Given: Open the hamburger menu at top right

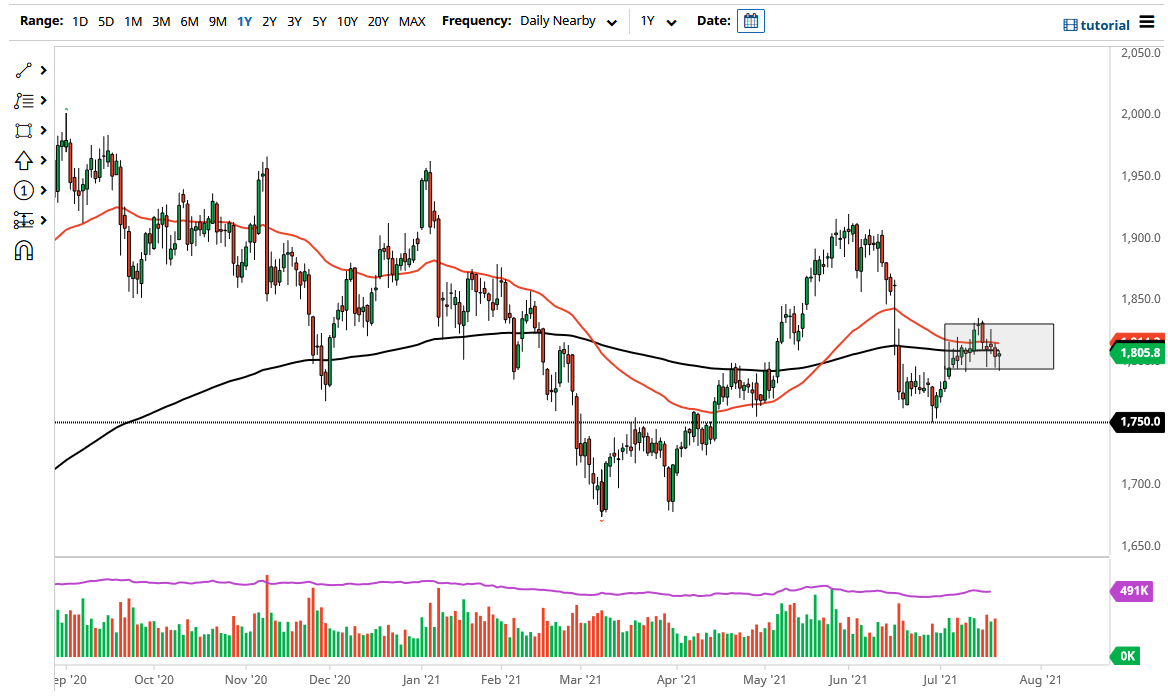Looking at the screenshot, I should (1146, 23).
